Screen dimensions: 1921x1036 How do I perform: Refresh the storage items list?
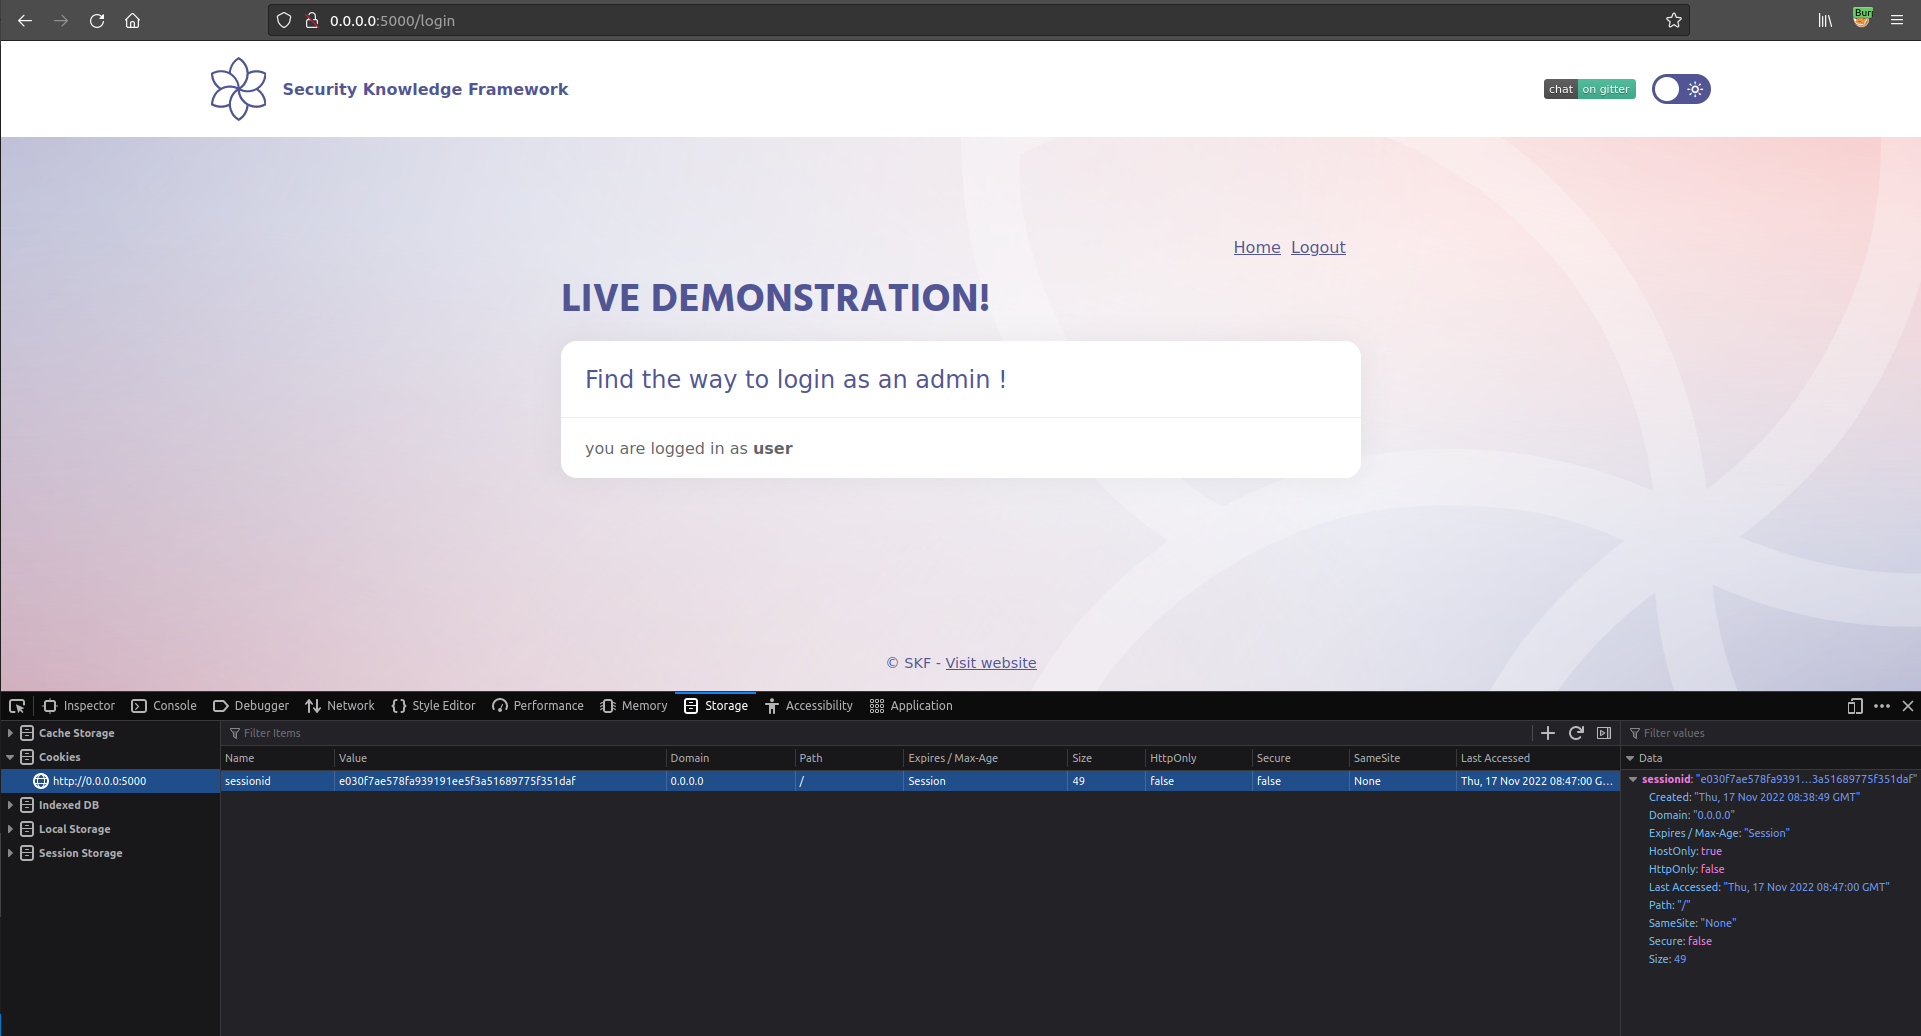pos(1576,733)
